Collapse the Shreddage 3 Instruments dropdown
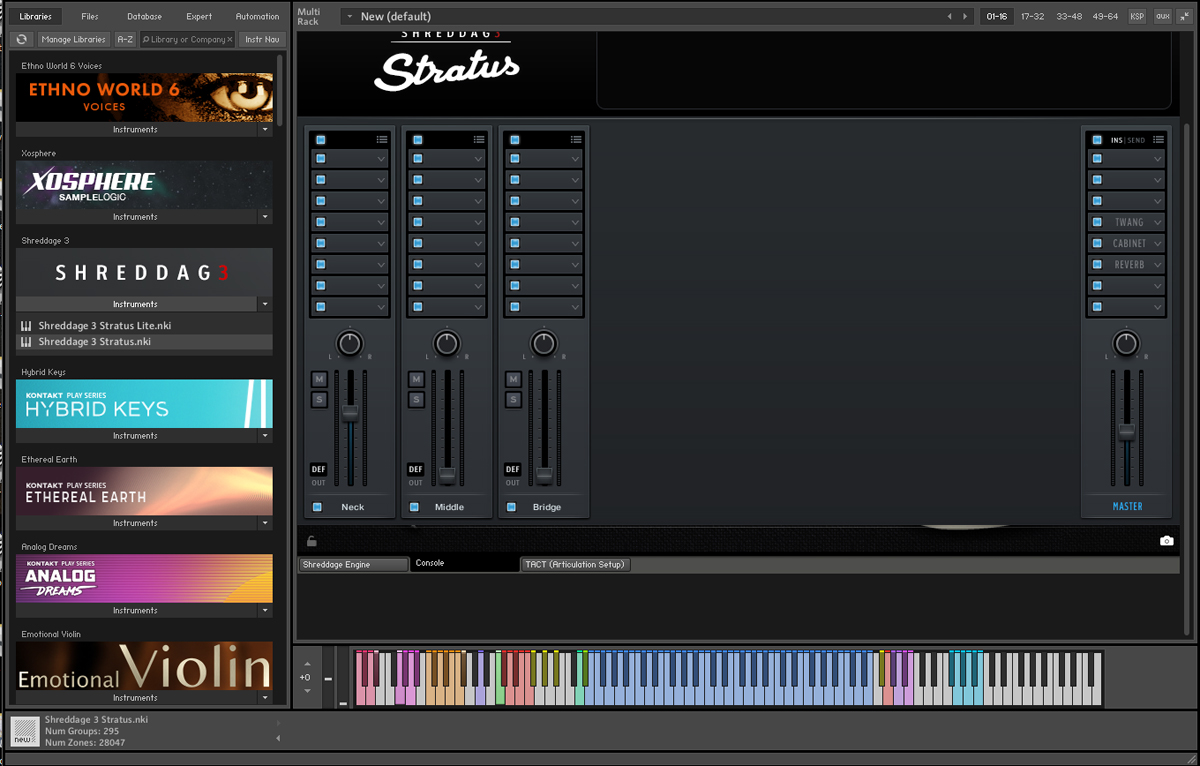 (x=265, y=304)
